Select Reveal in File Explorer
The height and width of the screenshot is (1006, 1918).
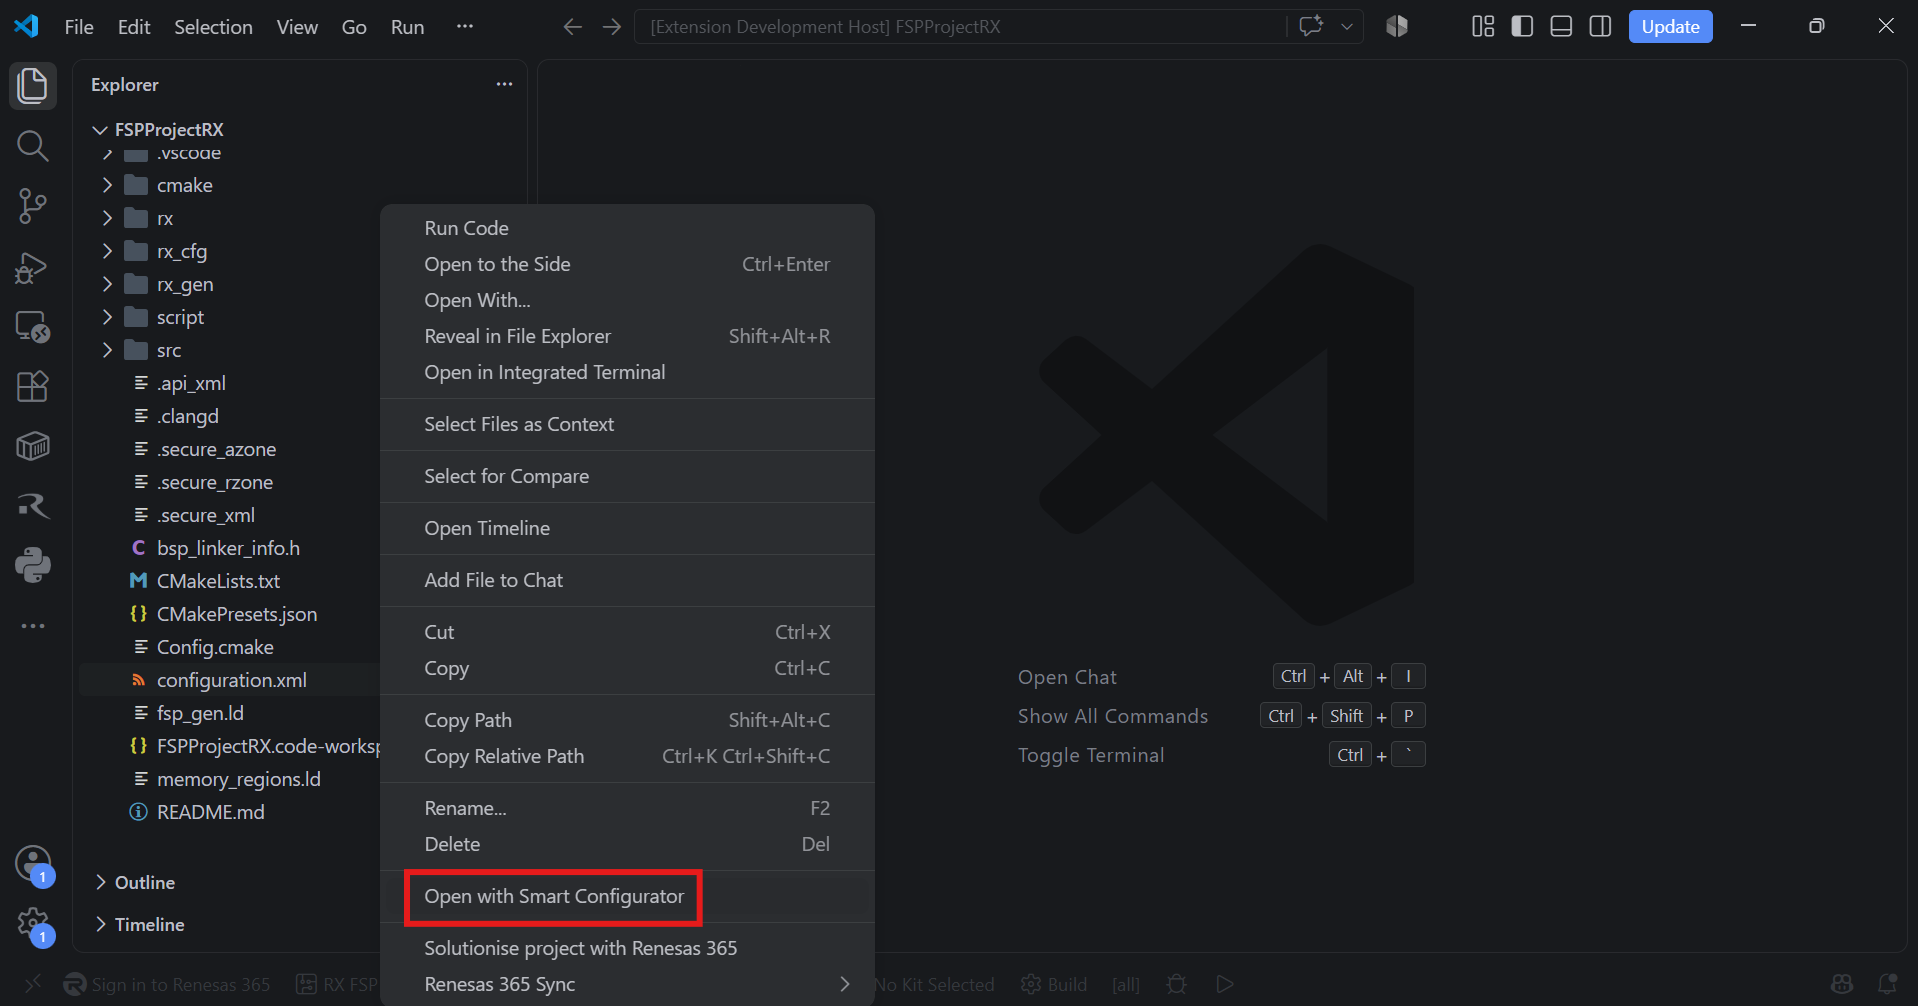(627, 336)
